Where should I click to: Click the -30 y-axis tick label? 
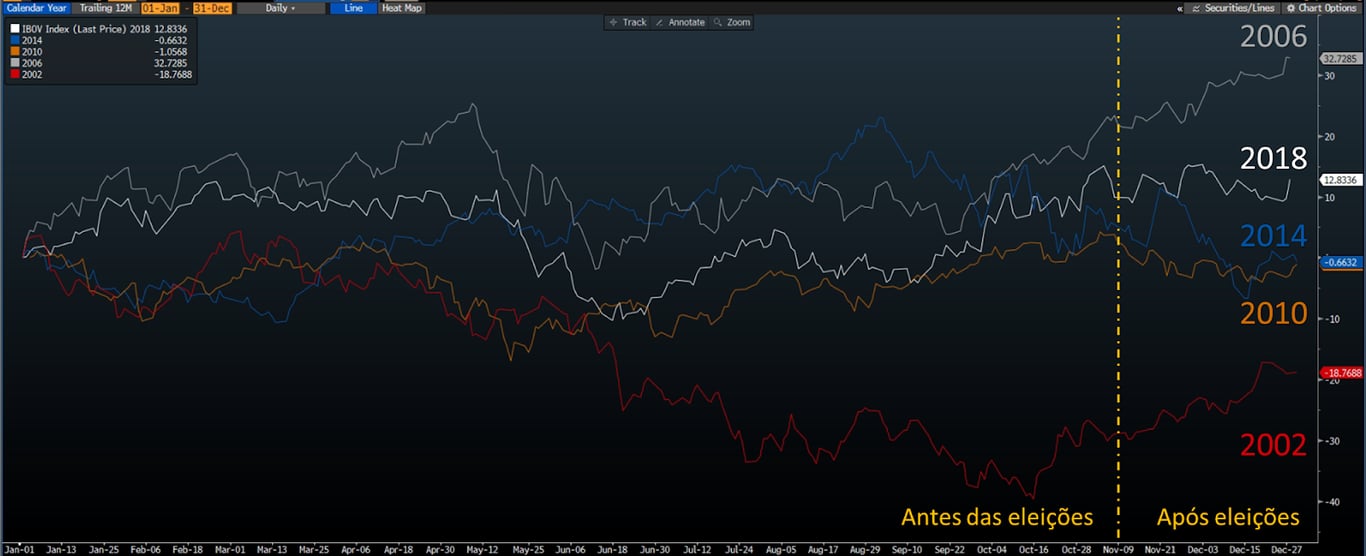(x=1331, y=441)
